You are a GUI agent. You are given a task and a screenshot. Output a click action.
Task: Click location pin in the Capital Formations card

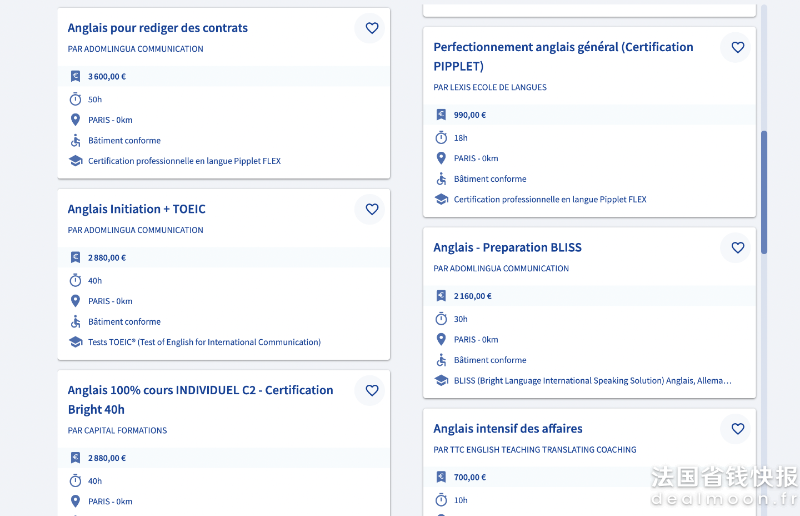click(76, 501)
